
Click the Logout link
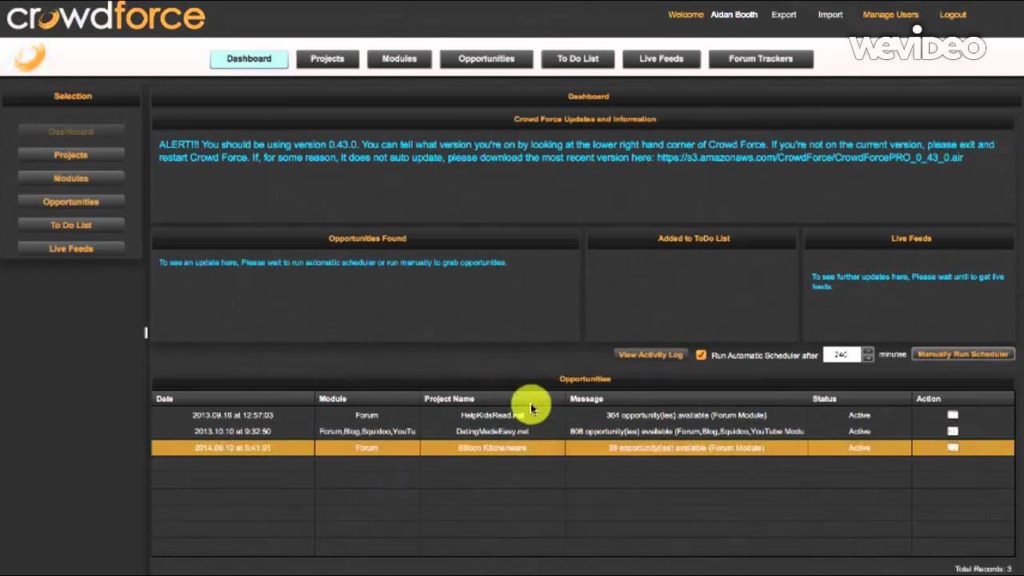[953, 14]
